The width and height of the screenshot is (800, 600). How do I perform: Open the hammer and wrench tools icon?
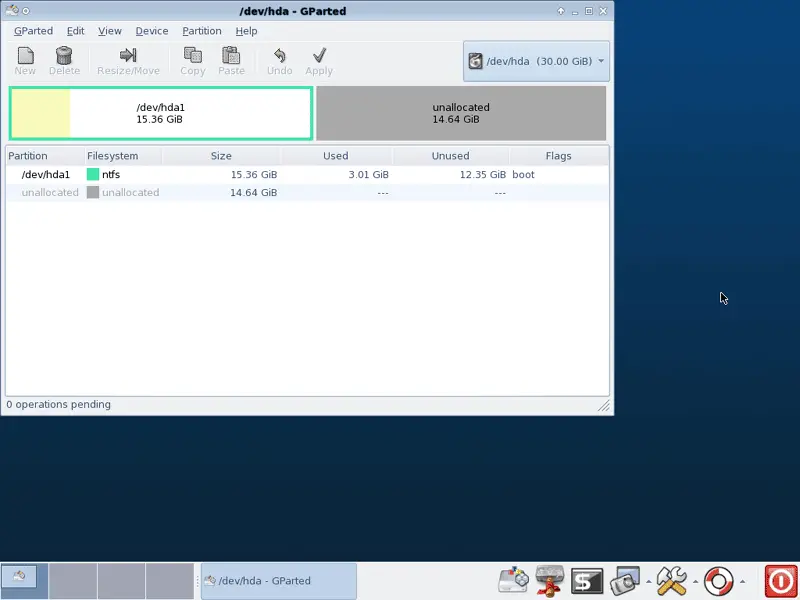671,581
